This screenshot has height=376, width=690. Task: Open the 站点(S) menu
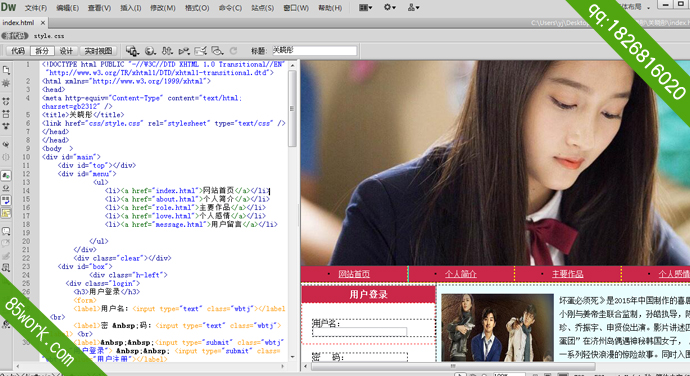click(x=262, y=8)
